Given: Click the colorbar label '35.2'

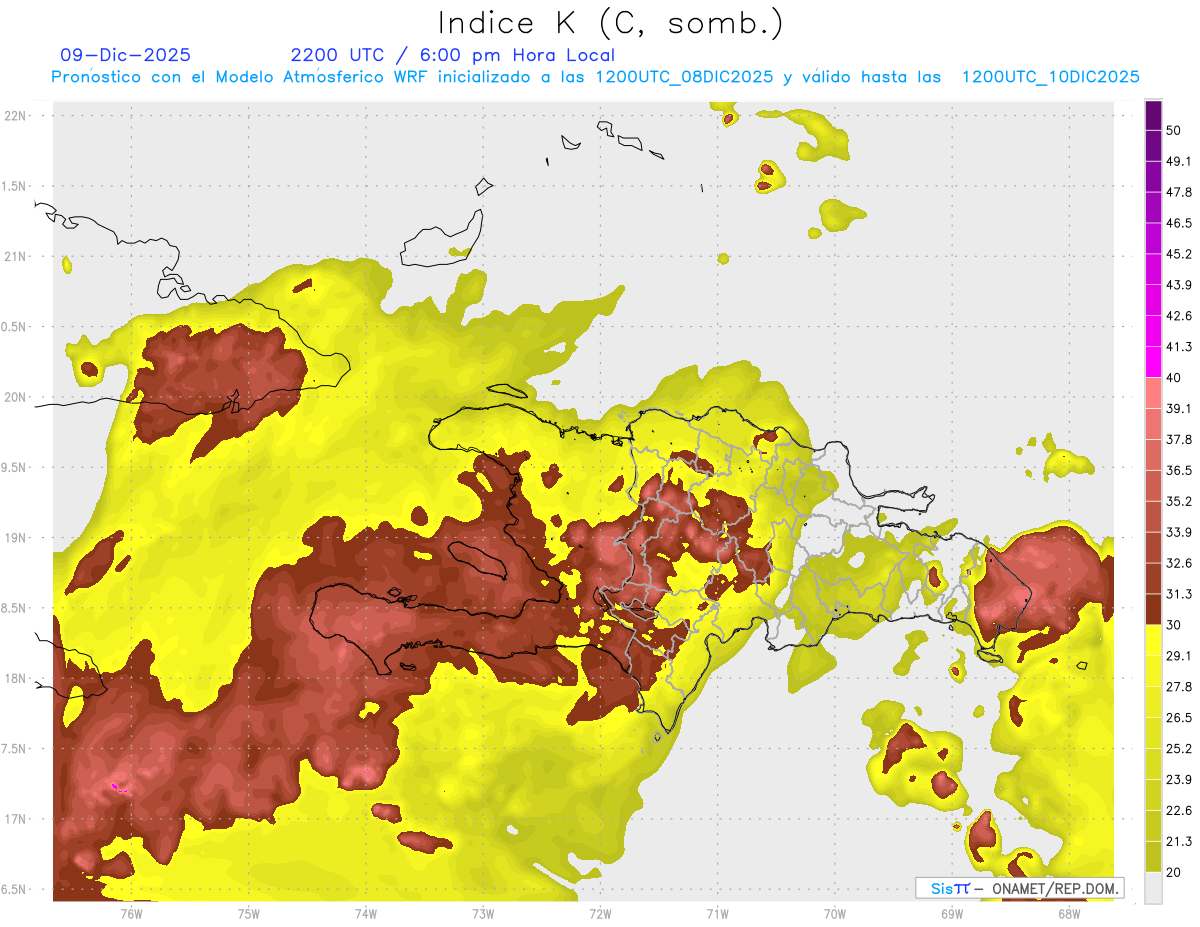Looking at the screenshot, I should (x=1179, y=501).
